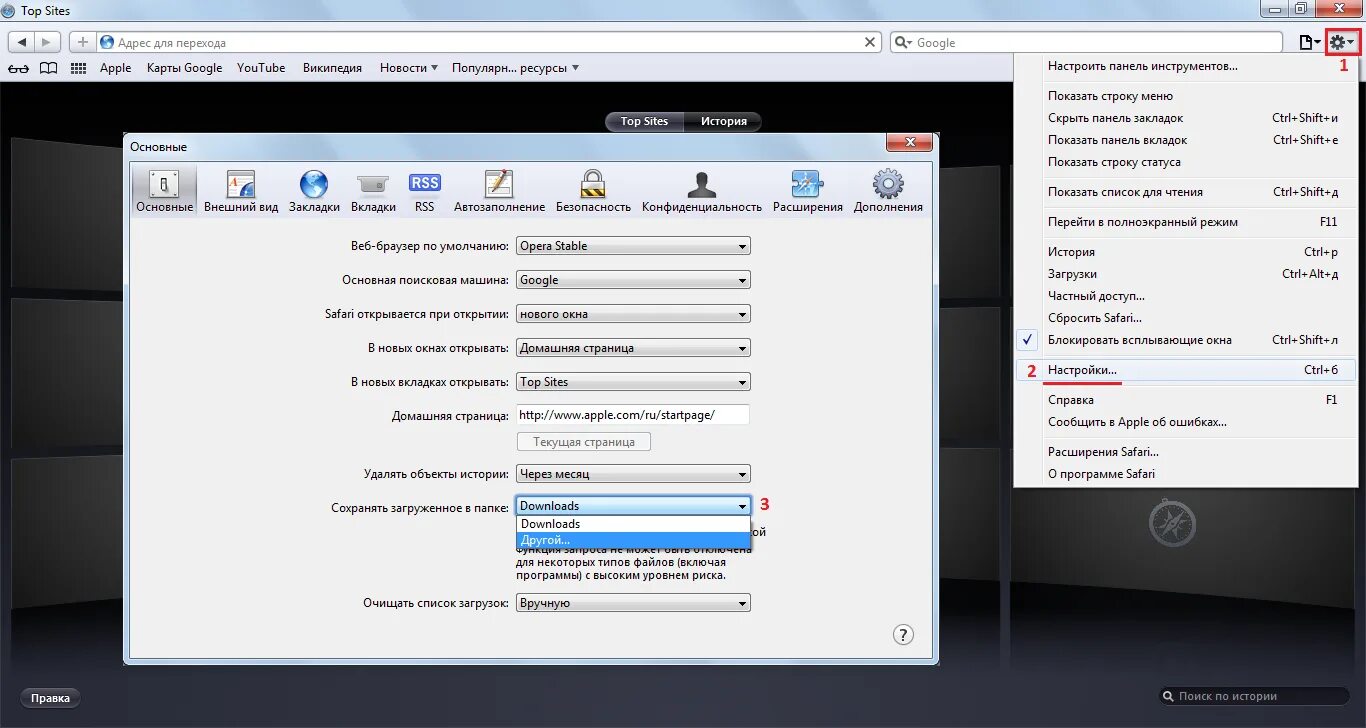1366x728 pixels.
Task: Expand Очищать список загрузок dropdown
Action: tap(633, 603)
